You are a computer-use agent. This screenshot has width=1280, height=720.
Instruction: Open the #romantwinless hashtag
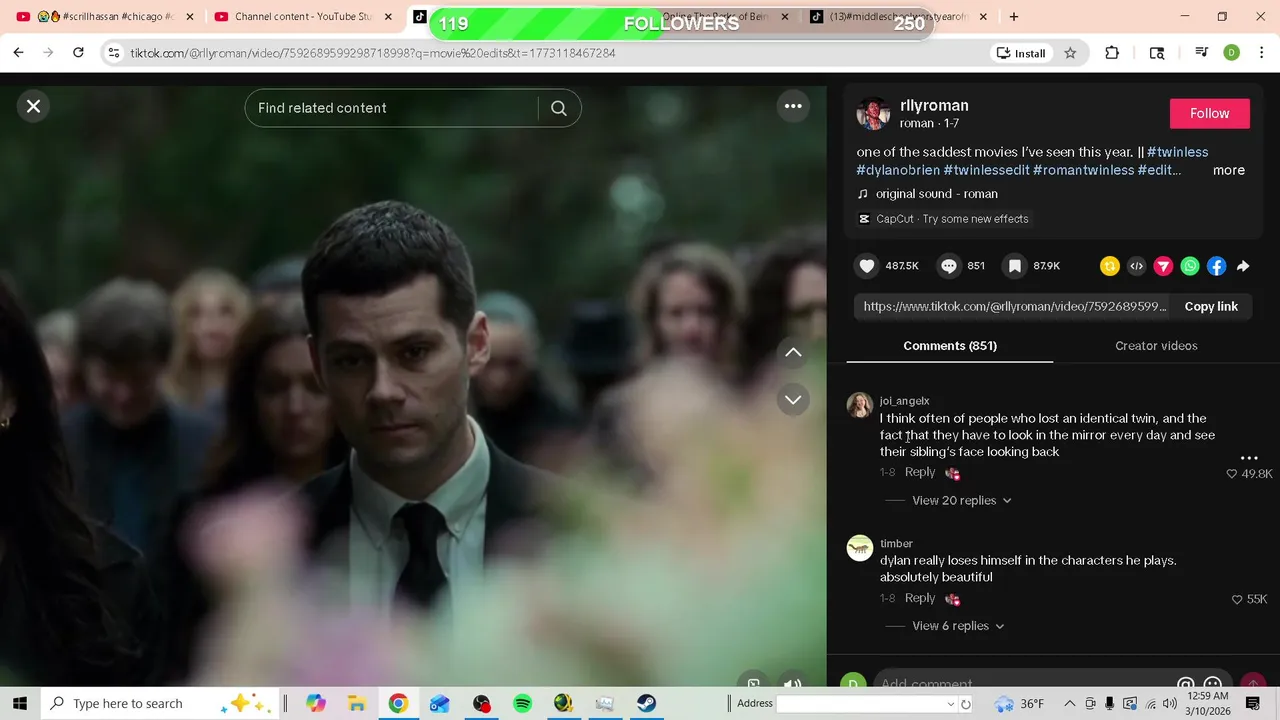click(x=1084, y=170)
